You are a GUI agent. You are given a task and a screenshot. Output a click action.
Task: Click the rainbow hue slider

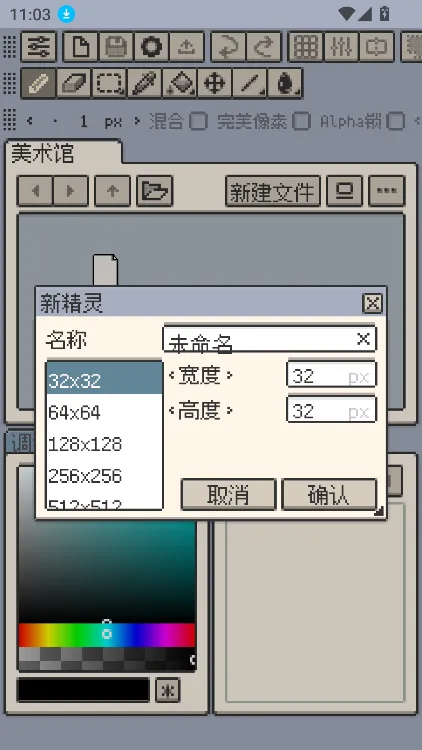pos(107,634)
